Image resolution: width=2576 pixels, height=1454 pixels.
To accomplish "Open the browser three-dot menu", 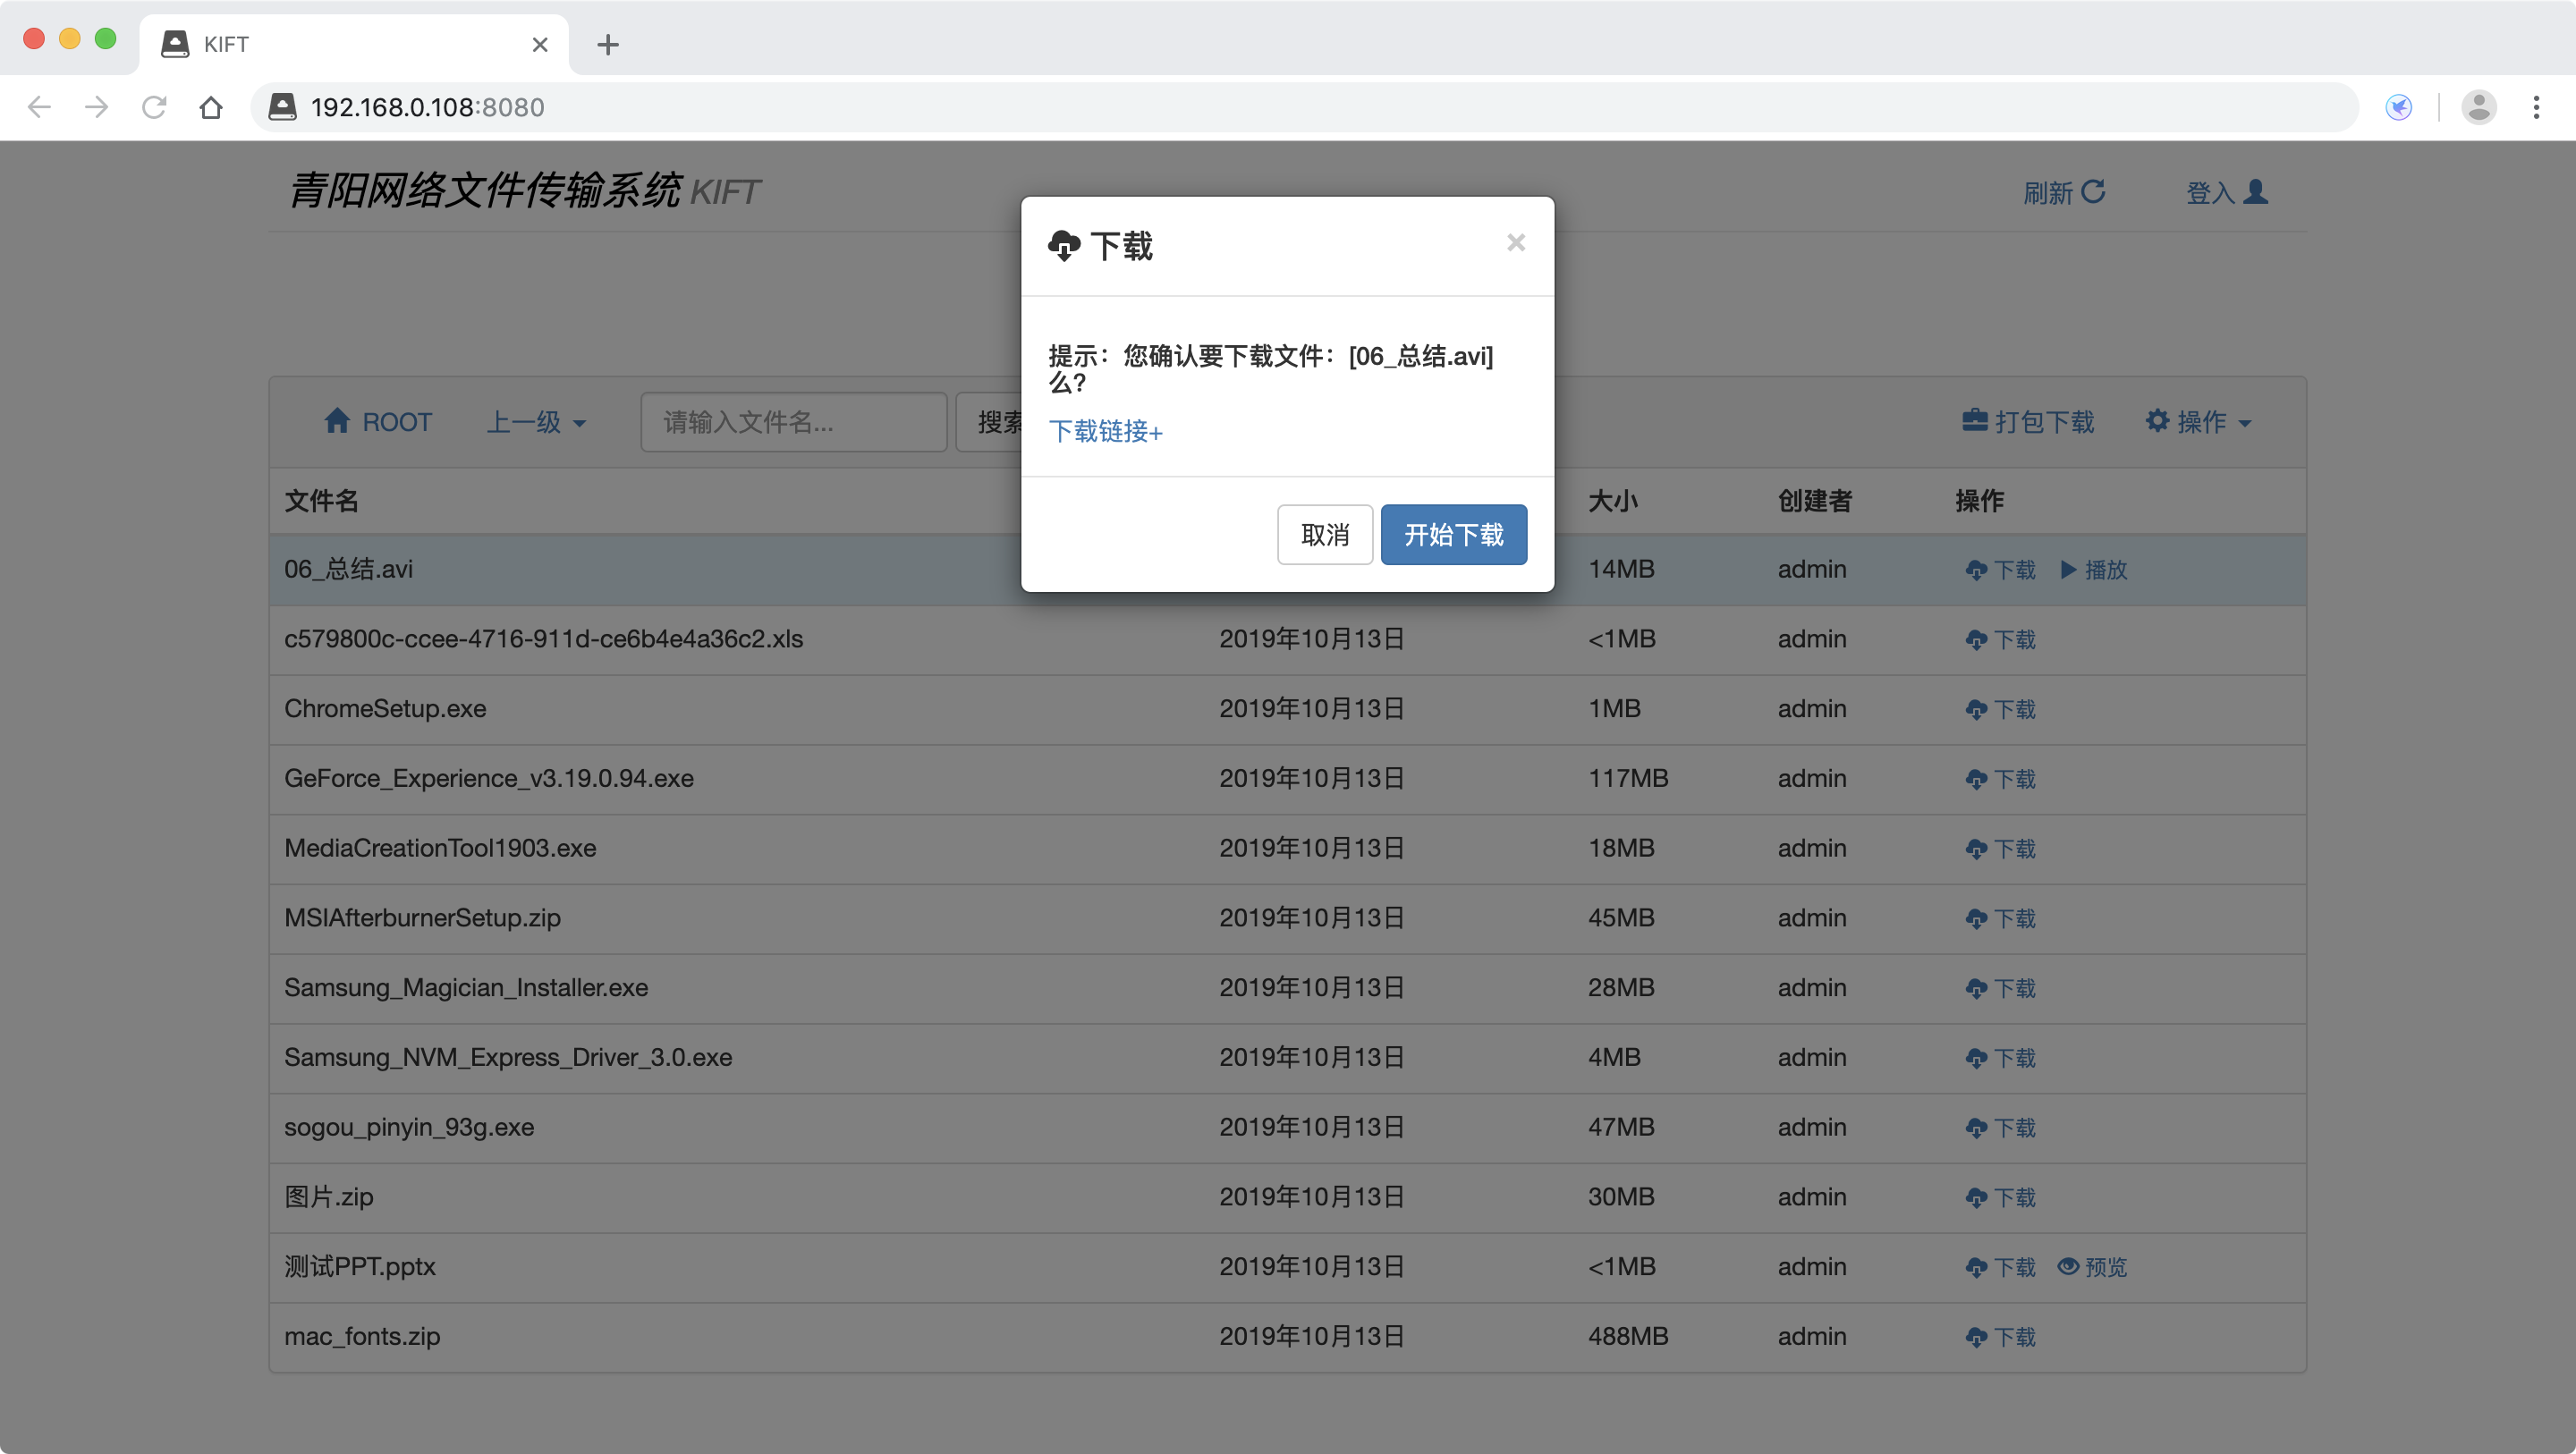I will point(2537,107).
